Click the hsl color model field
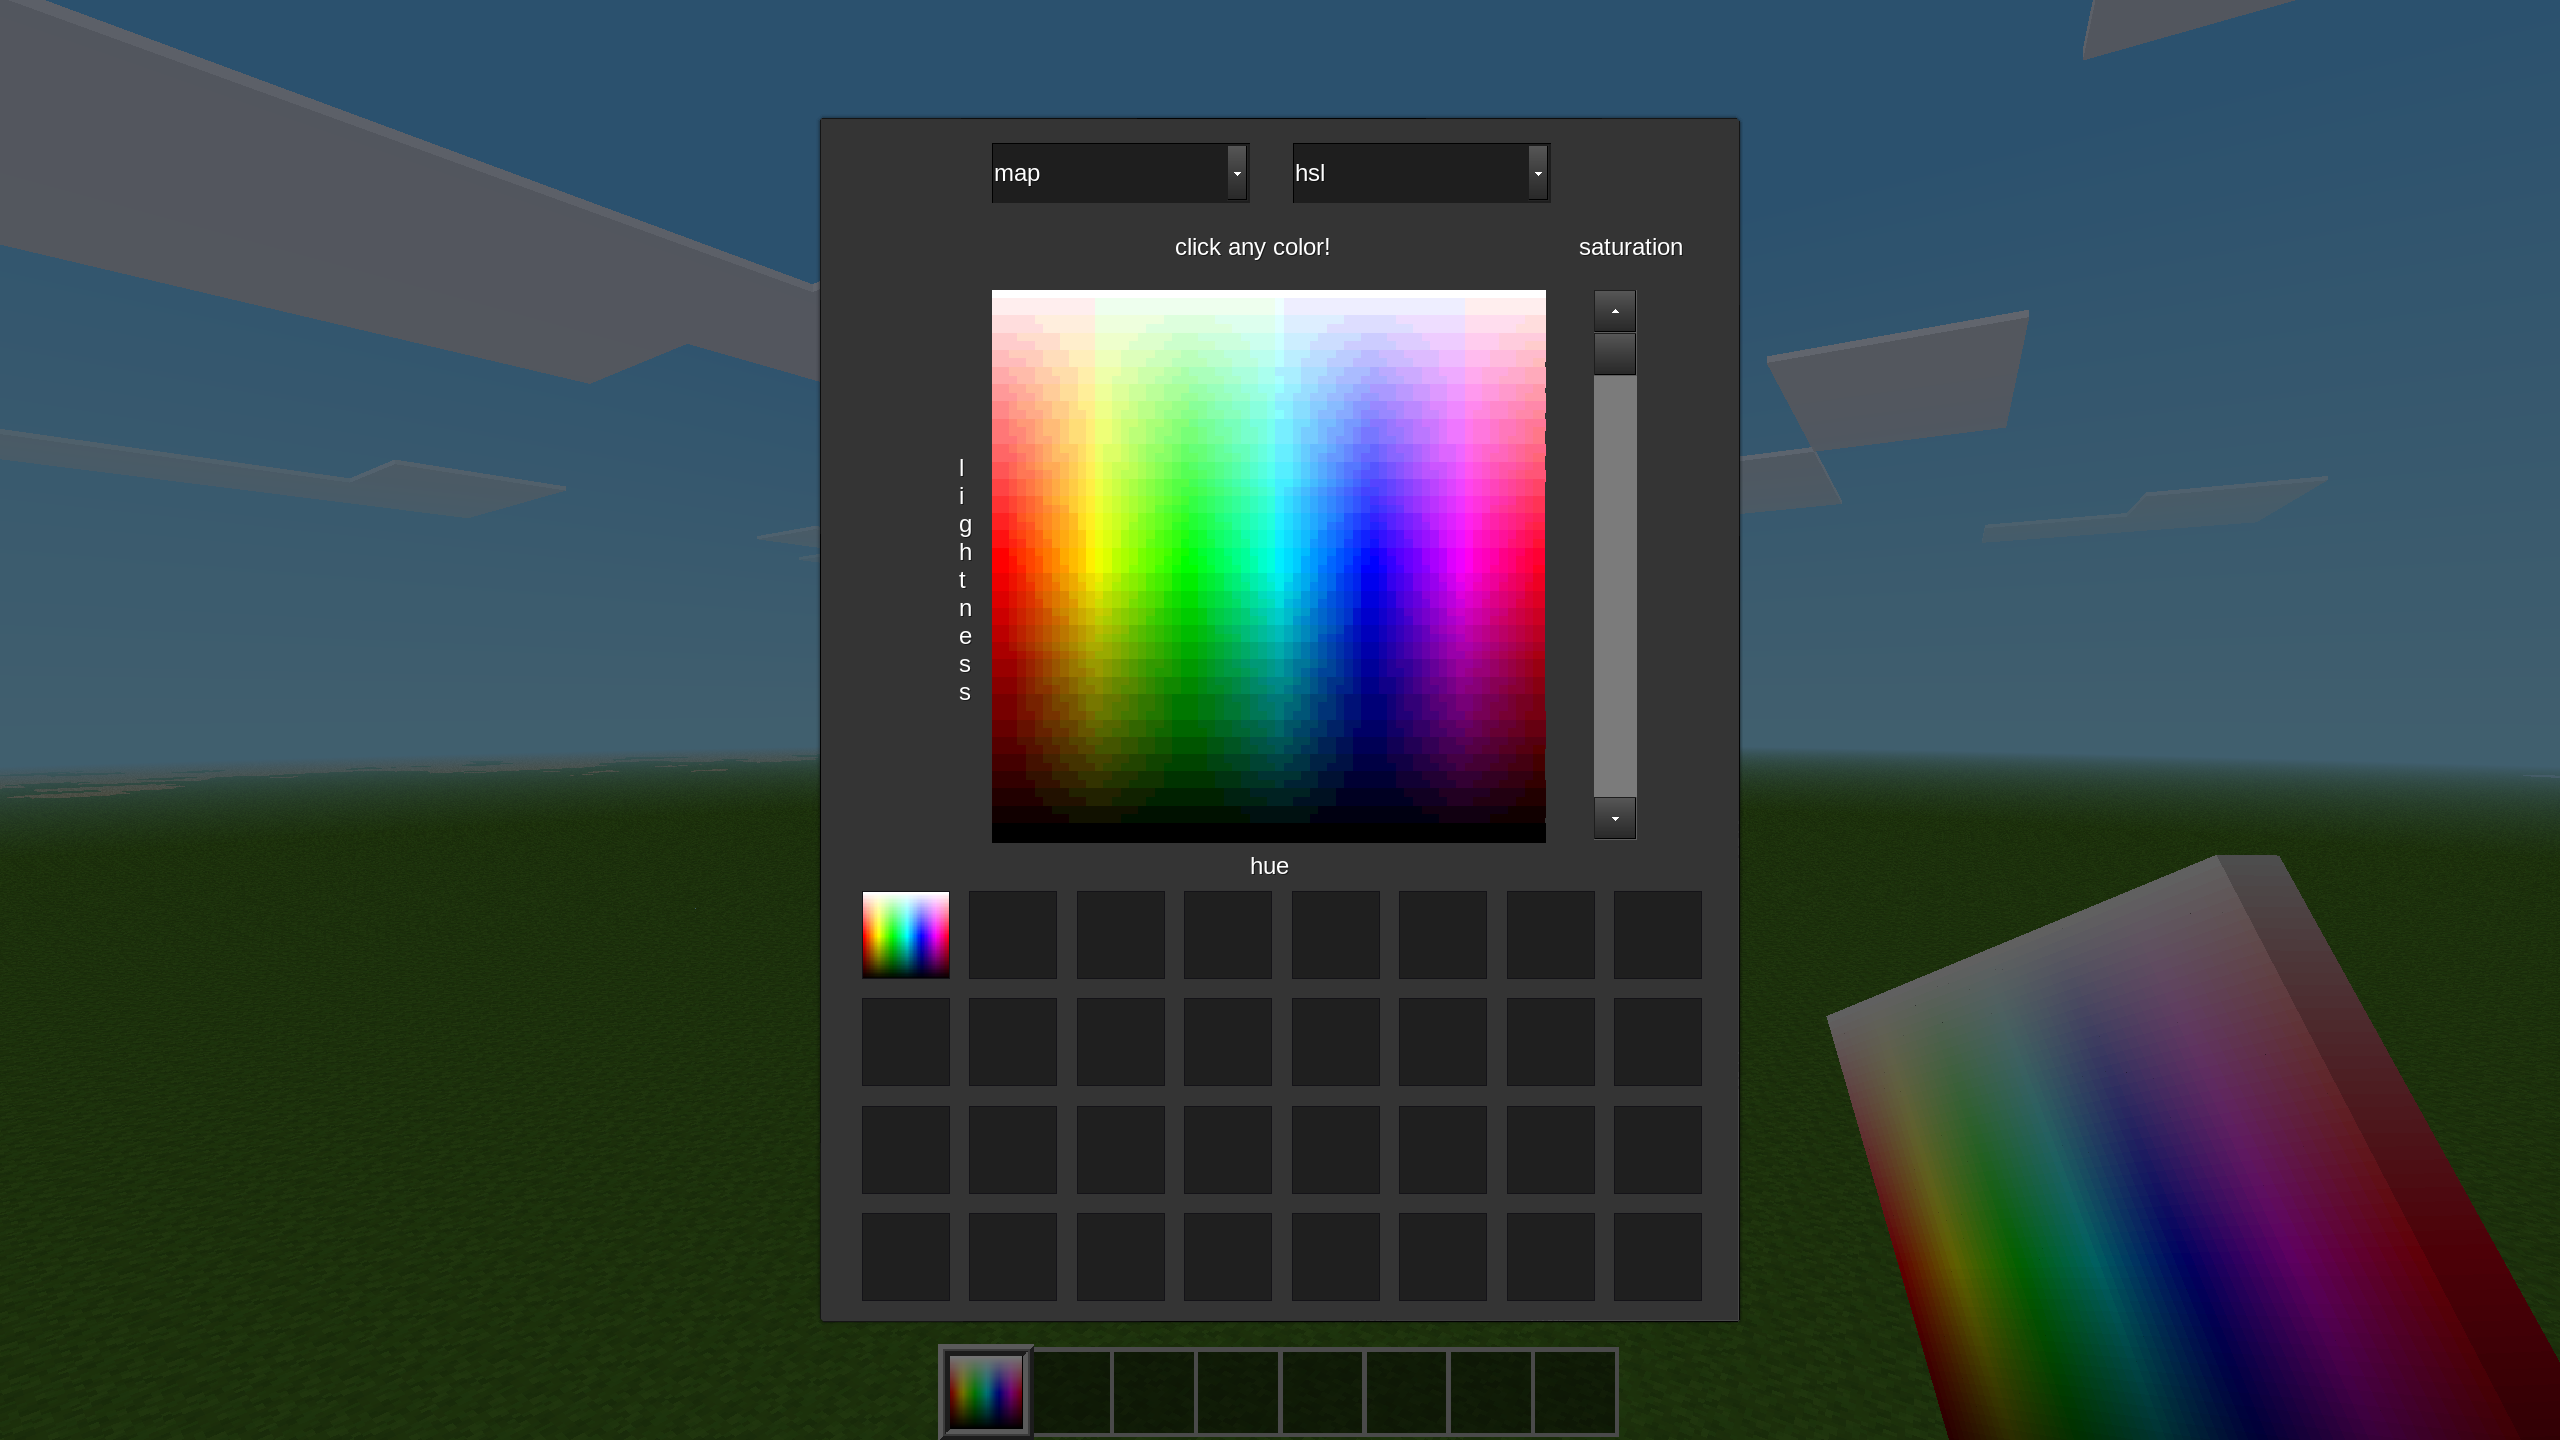This screenshot has height=1440, width=2560. [1409, 173]
